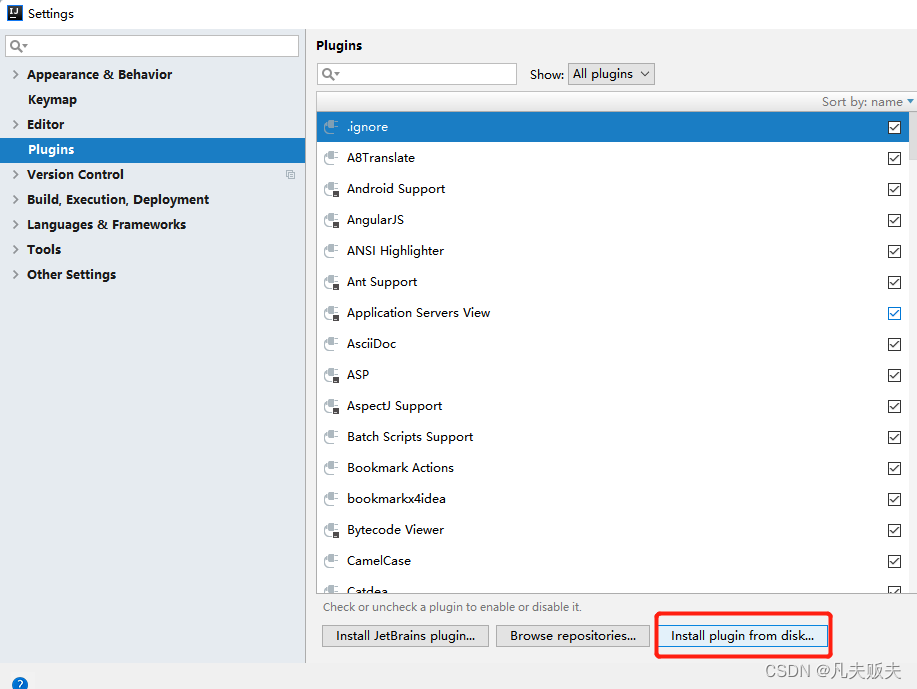The image size is (917, 689).
Task: Disable the A8Translate plugin checkbox
Action: (894, 159)
